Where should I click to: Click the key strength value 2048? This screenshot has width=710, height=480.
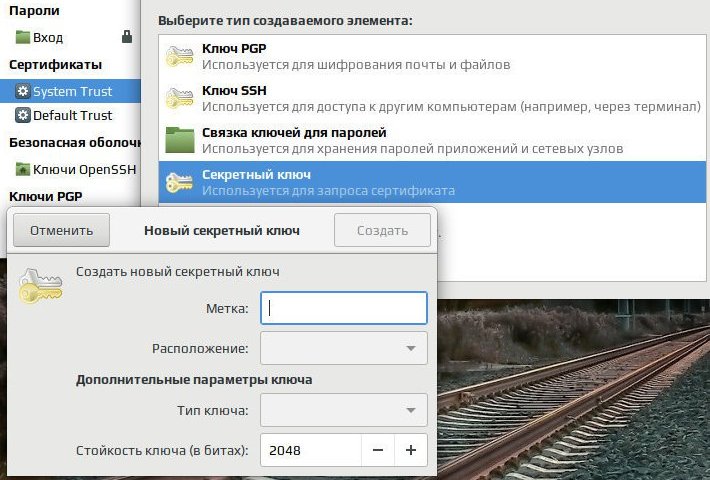[x=311, y=450]
